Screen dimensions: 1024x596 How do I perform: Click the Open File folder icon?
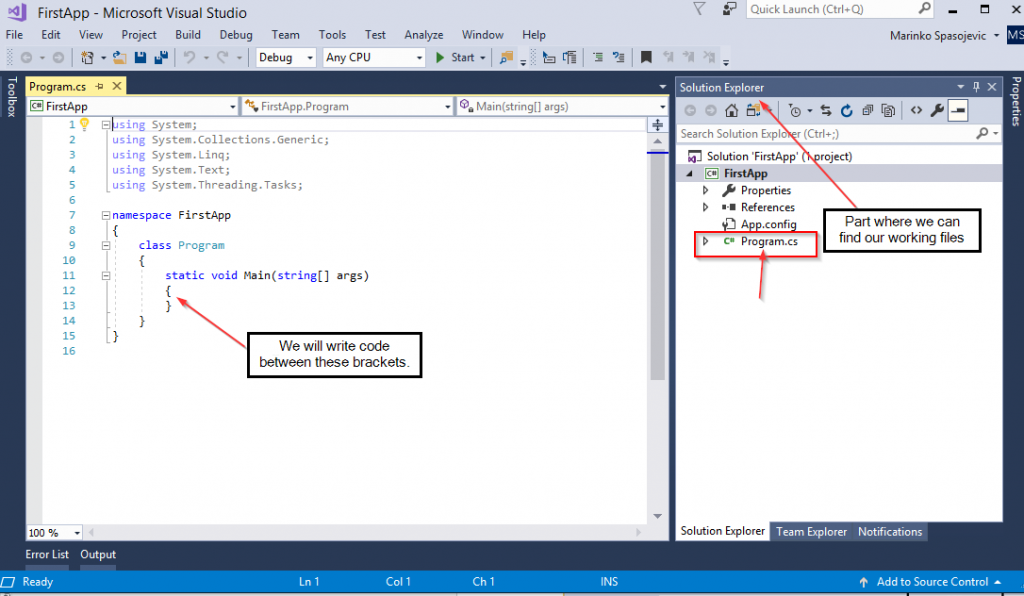[x=120, y=57]
